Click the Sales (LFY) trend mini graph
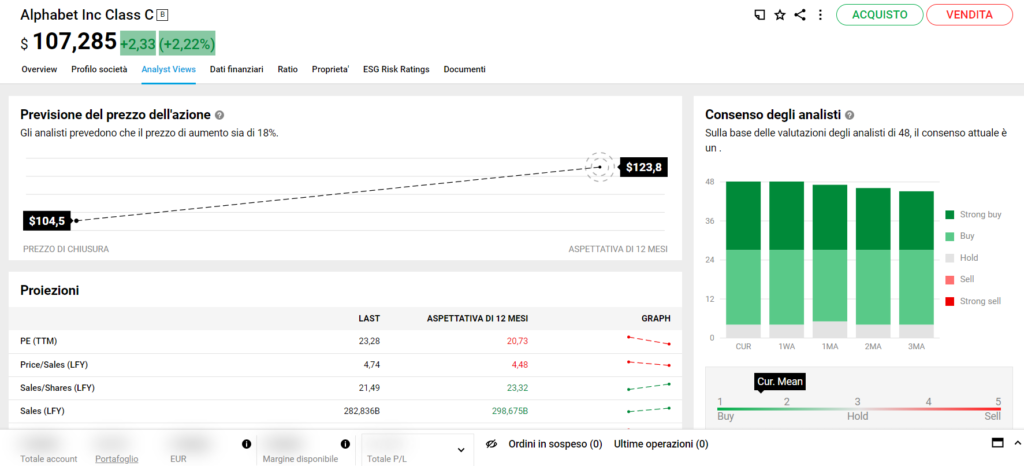This screenshot has height=466, width=1024. point(648,411)
